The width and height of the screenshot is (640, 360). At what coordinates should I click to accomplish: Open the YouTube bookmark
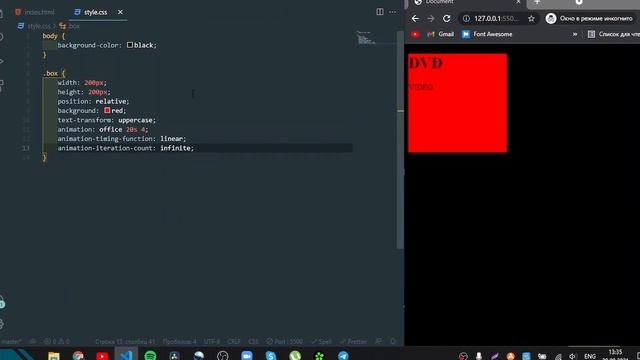[415, 34]
